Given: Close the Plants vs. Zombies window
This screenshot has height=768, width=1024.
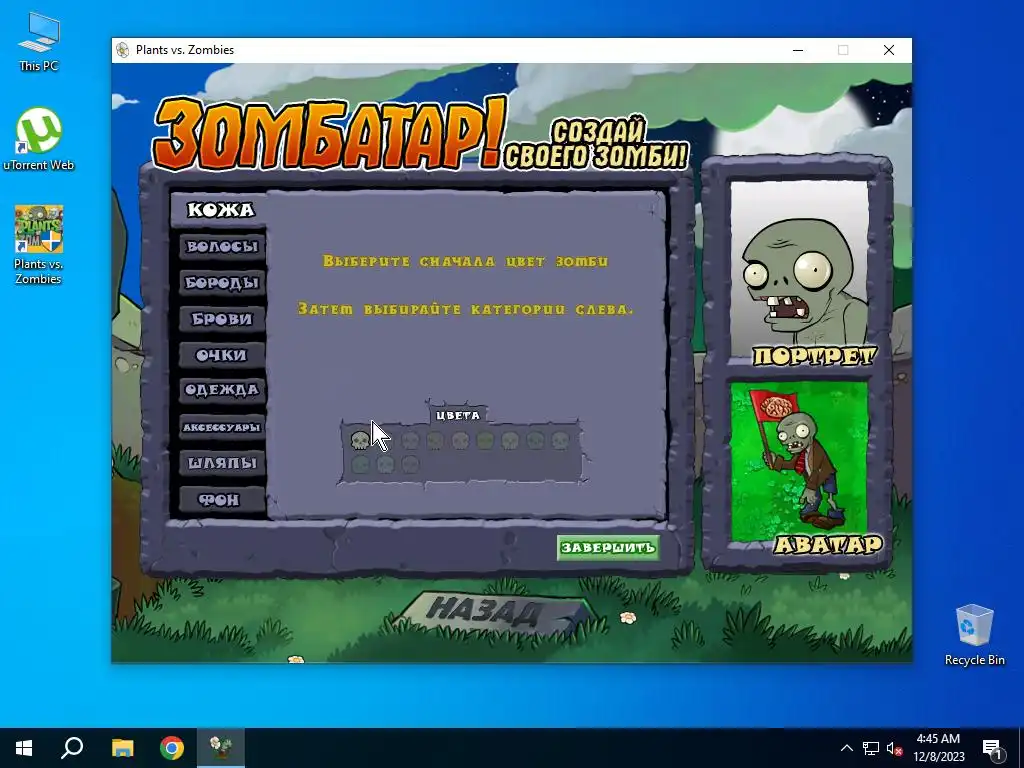Looking at the screenshot, I should 889,50.
